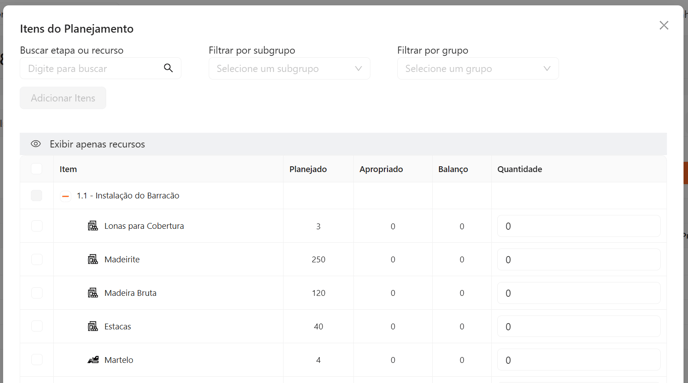The width and height of the screenshot is (688, 383).
Task: Click the eye icon for Exibir apenas recursos
Action: [36, 144]
